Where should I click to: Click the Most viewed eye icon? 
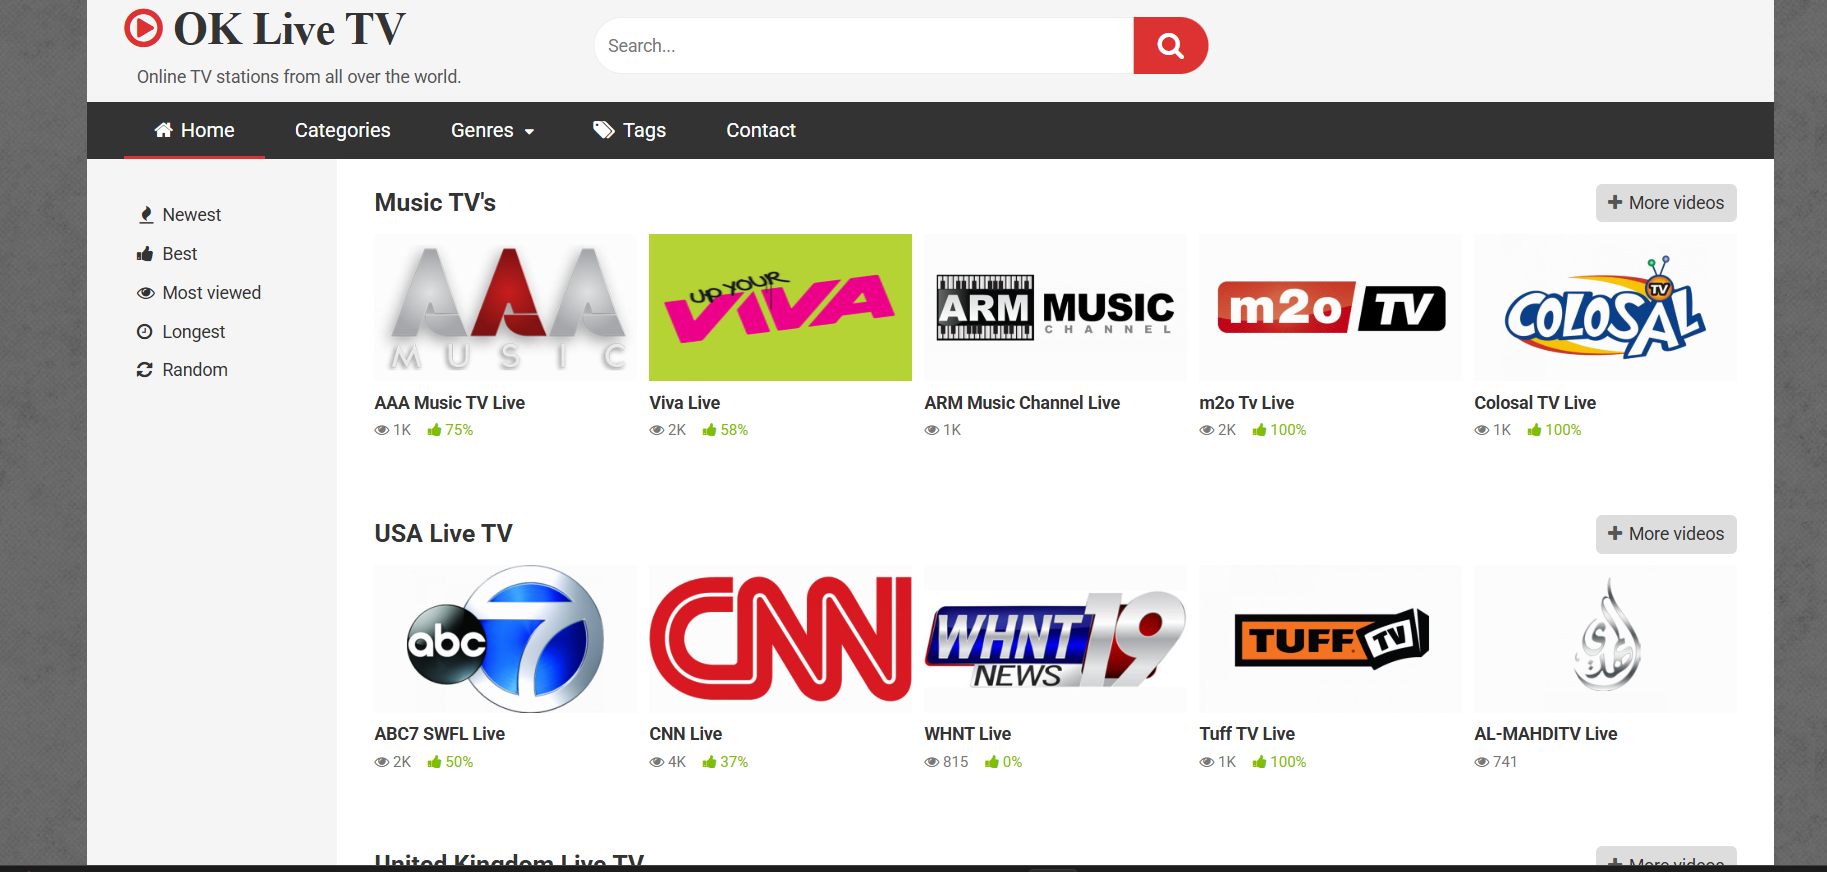tap(146, 293)
